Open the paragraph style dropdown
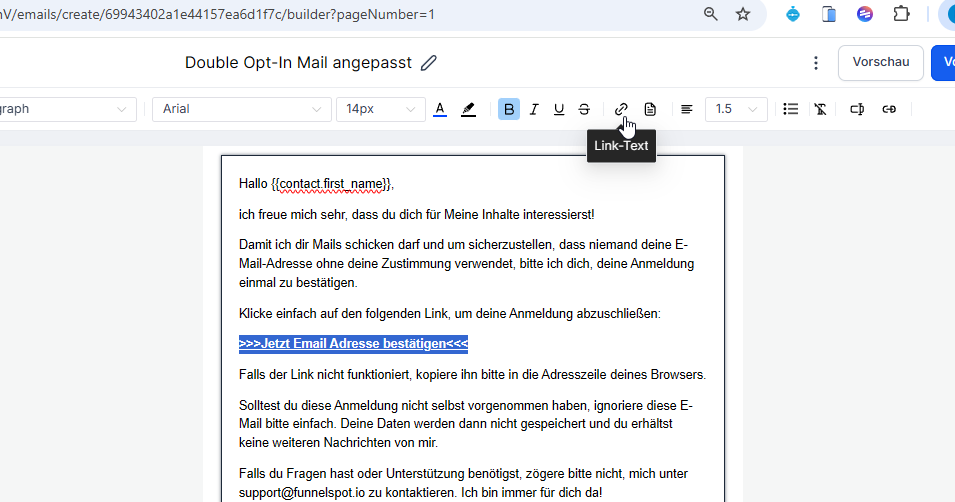The image size is (955, 502). 68,109
